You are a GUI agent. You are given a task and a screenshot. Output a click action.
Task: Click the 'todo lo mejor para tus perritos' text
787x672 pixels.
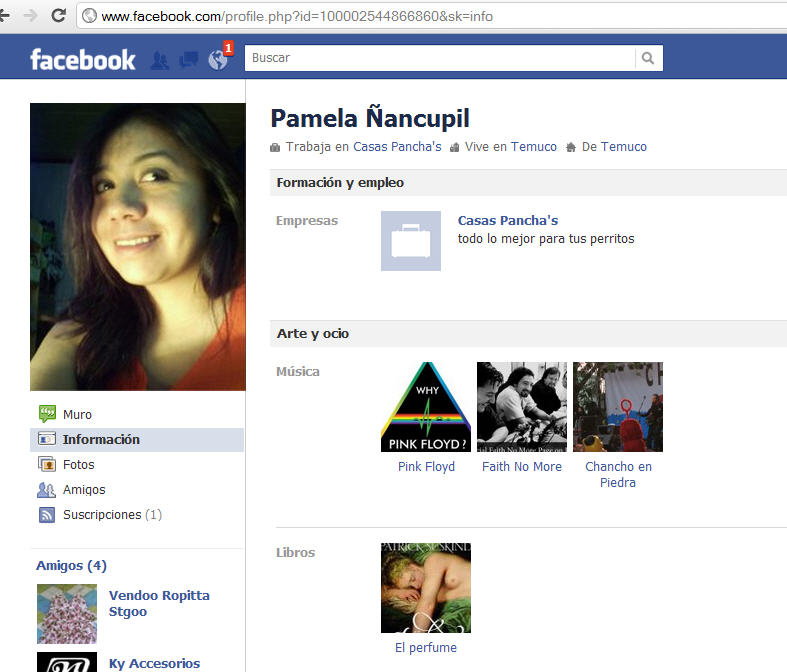(546, 239)
